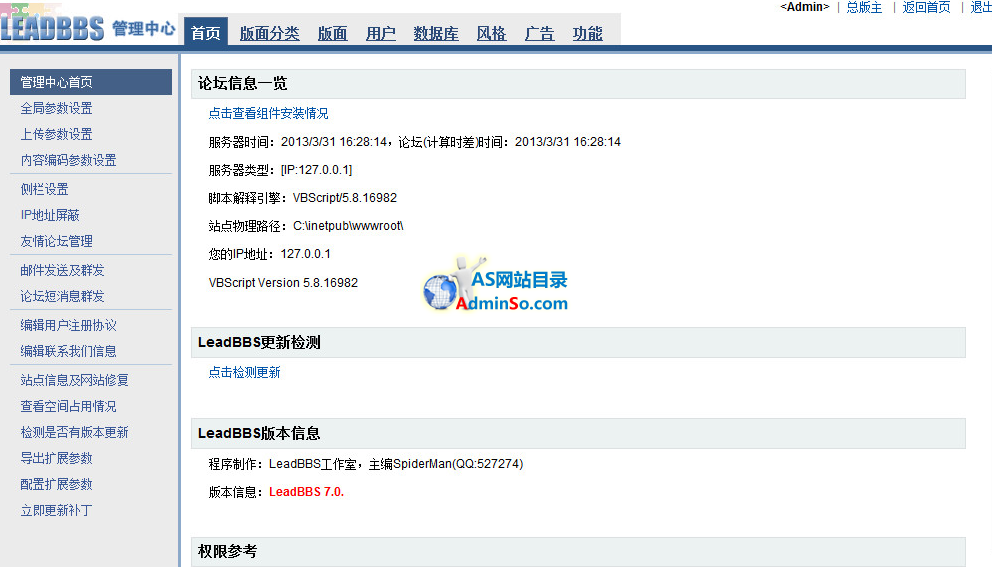Click the 论坛信息一览 section header
992x567 pixels.
(x=578, y=84)
